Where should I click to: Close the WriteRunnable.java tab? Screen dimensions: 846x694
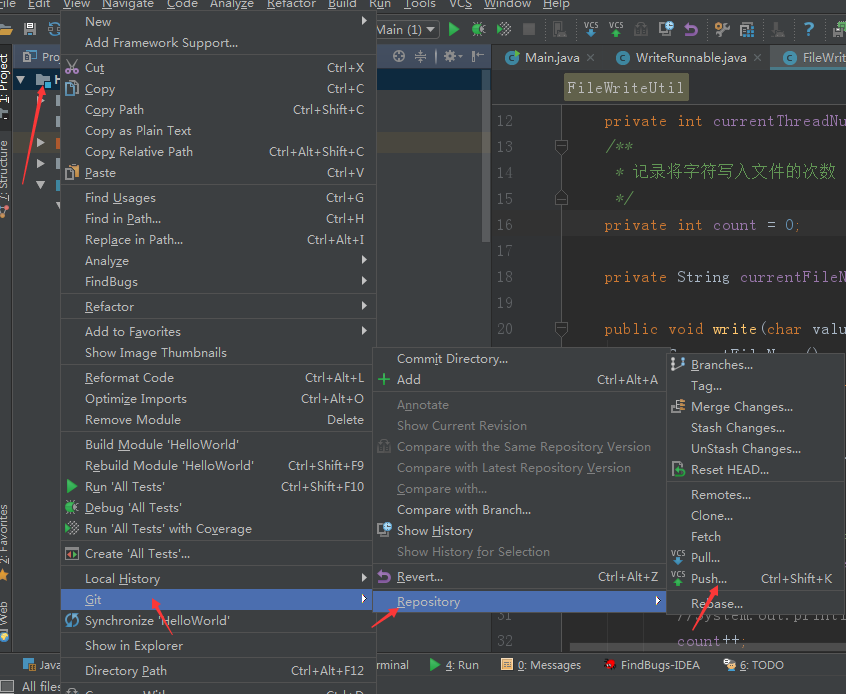click(x=758, y=57)
